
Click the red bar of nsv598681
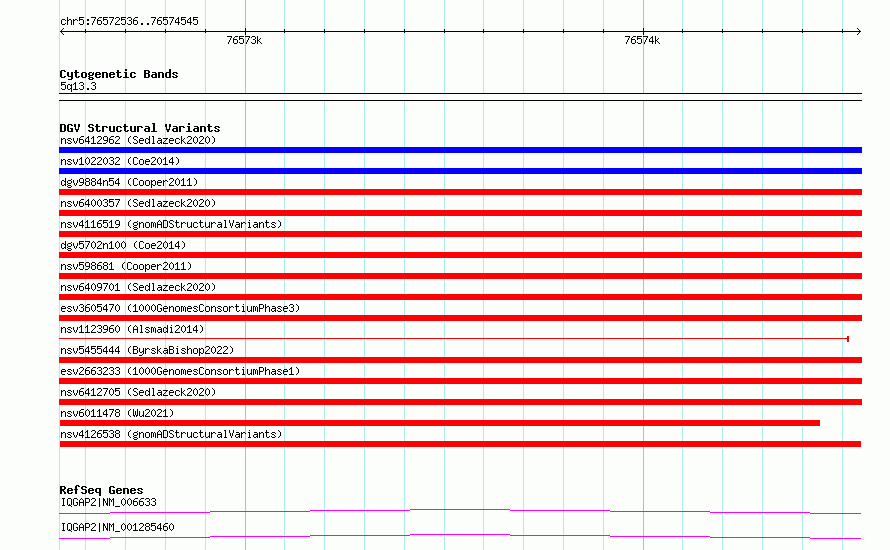pos(460,276)
